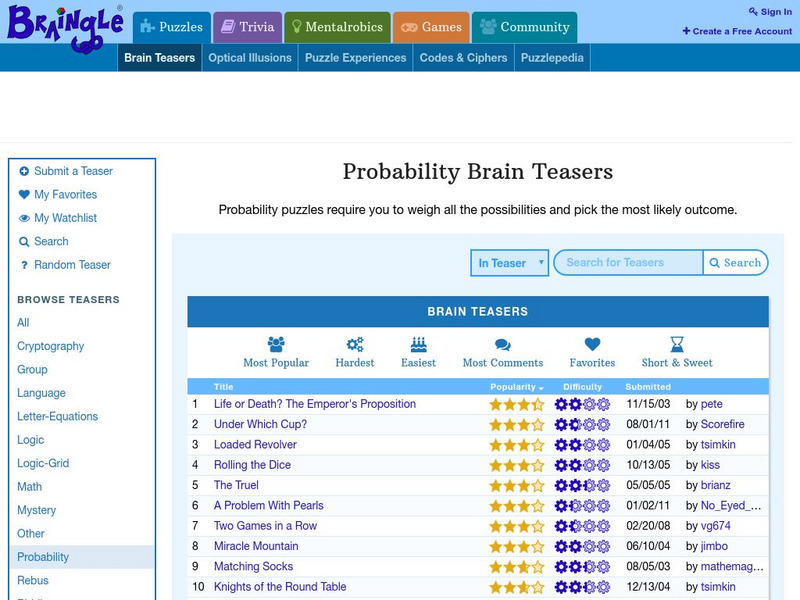Click the Favorites heart icon
This screenshot has height=600, width=800.
pyautogui.click(x=592, y=345)
